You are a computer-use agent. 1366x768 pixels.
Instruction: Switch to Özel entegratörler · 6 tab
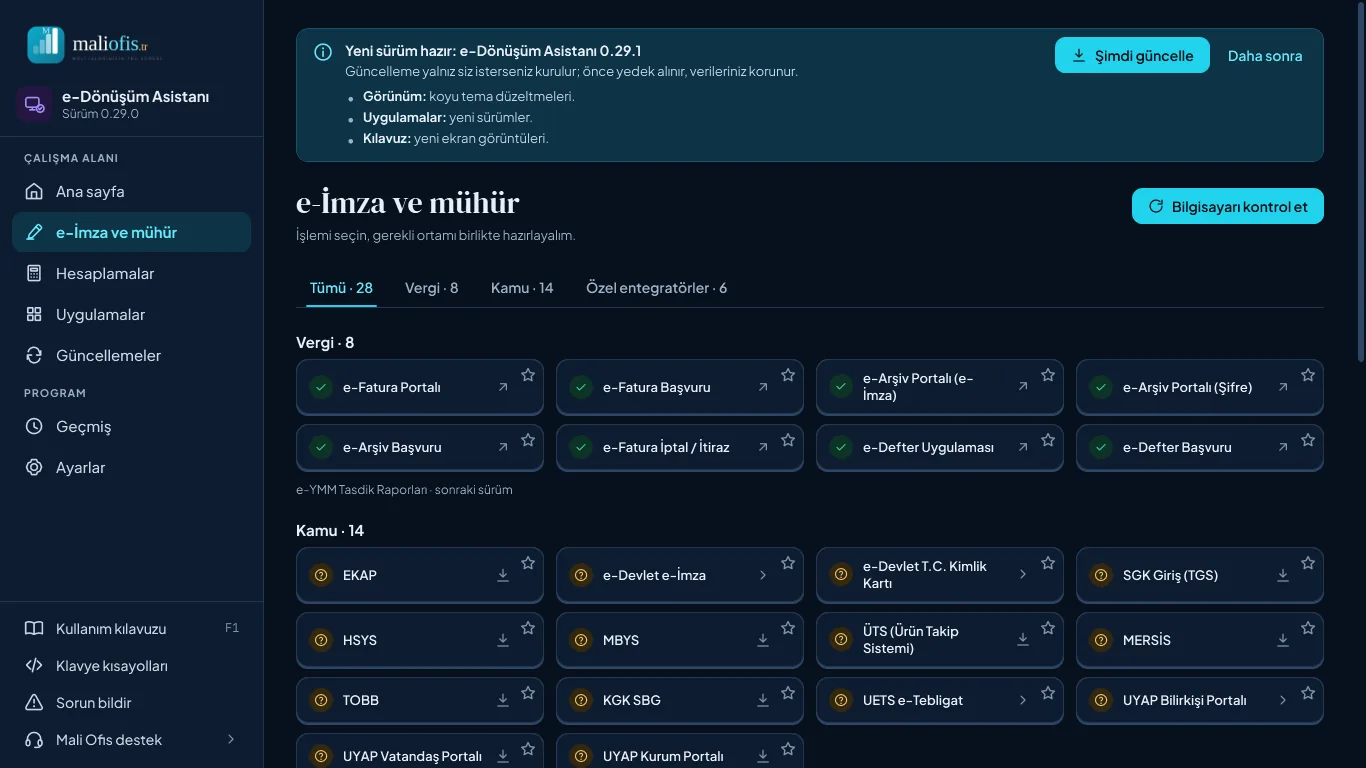(x=656, y=288)
